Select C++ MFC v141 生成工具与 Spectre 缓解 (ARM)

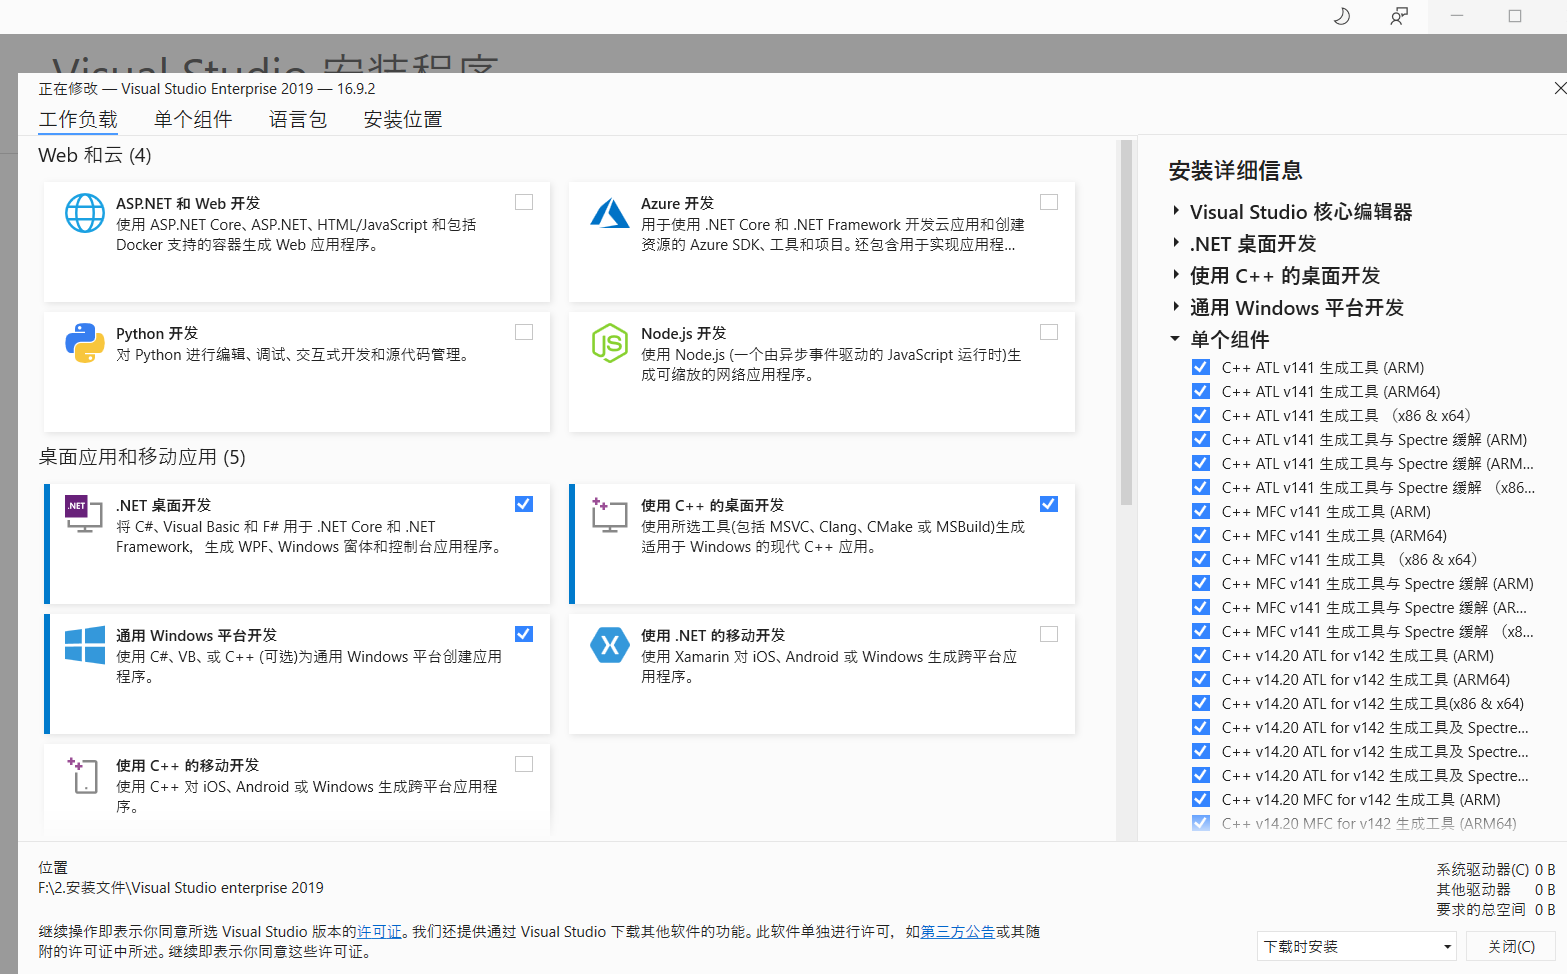[1377, 583]
